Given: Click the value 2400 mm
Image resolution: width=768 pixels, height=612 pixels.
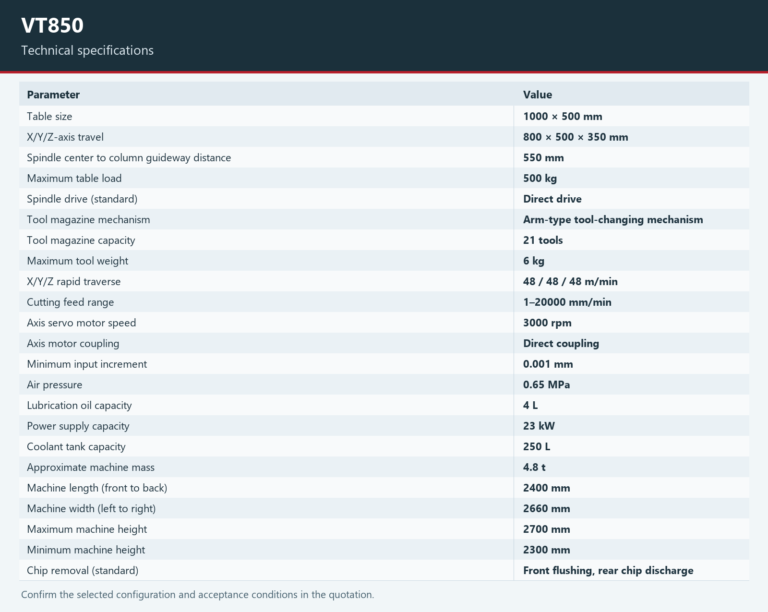Looking at the screenshot, I should click(x=546, y=488).
